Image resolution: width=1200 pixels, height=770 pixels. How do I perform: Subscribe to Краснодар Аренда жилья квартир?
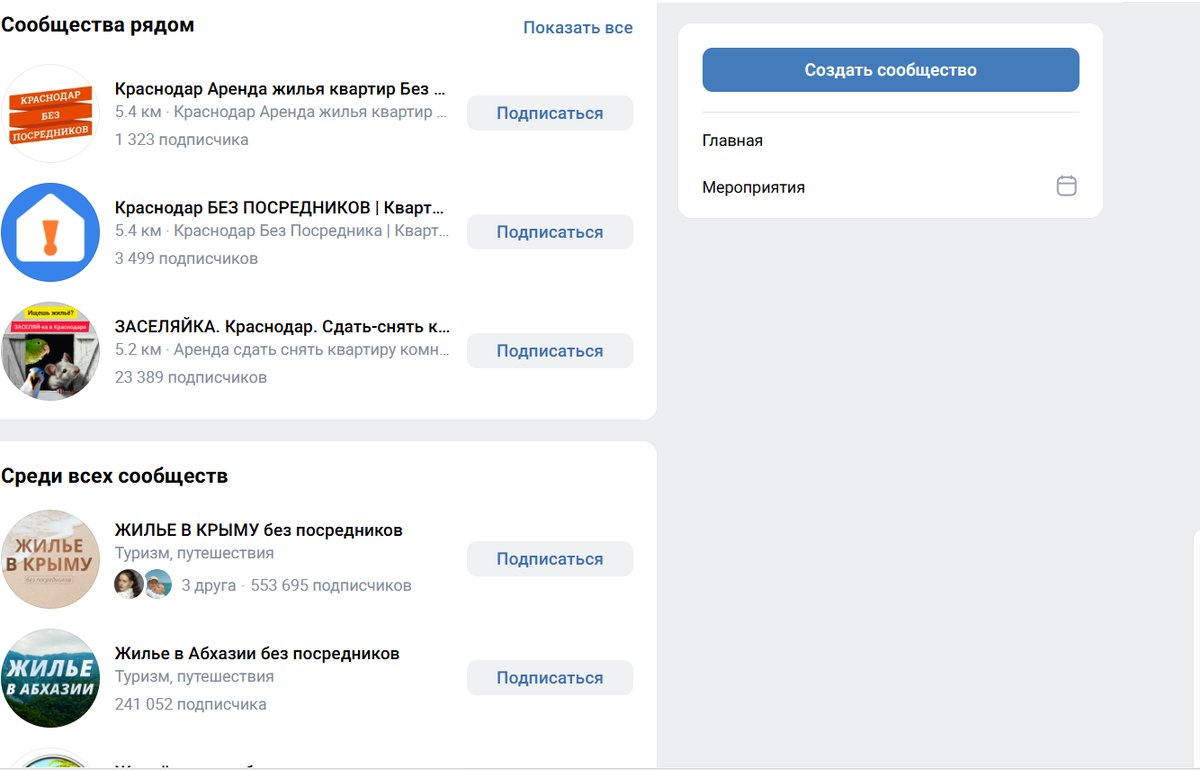pyautogui.click(x=550, y=113)
